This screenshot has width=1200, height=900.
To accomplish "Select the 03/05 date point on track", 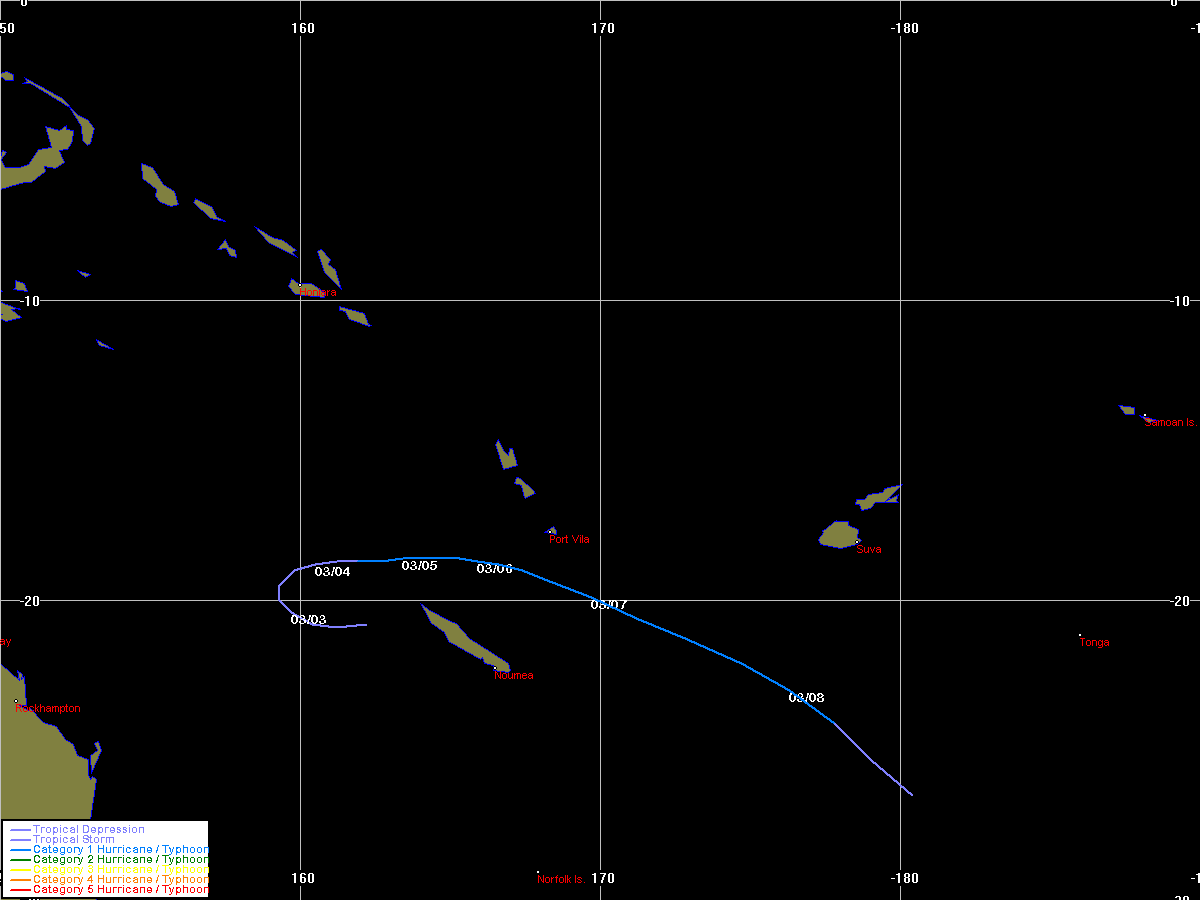I will 419,566.
